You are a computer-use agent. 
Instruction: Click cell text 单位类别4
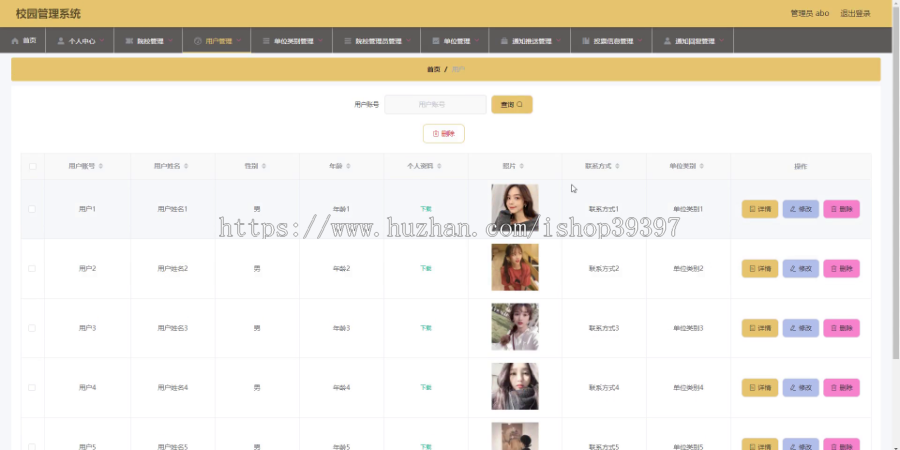tap(688, 387)
